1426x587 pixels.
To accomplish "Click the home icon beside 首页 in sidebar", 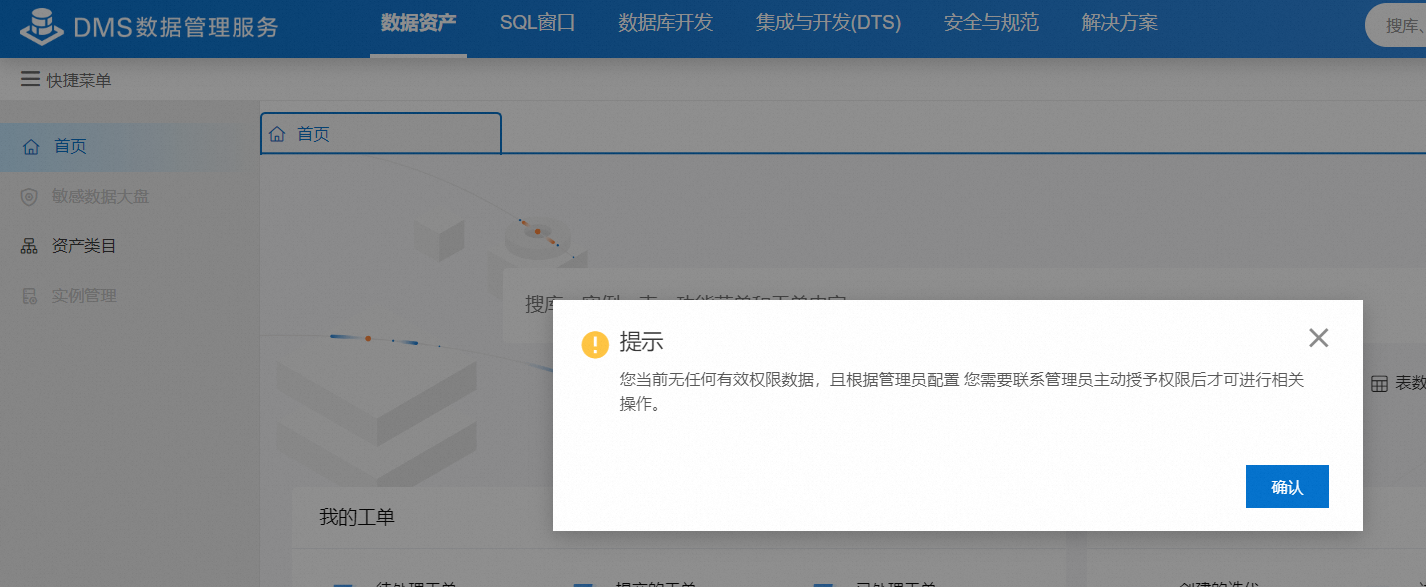I will 31,146.
